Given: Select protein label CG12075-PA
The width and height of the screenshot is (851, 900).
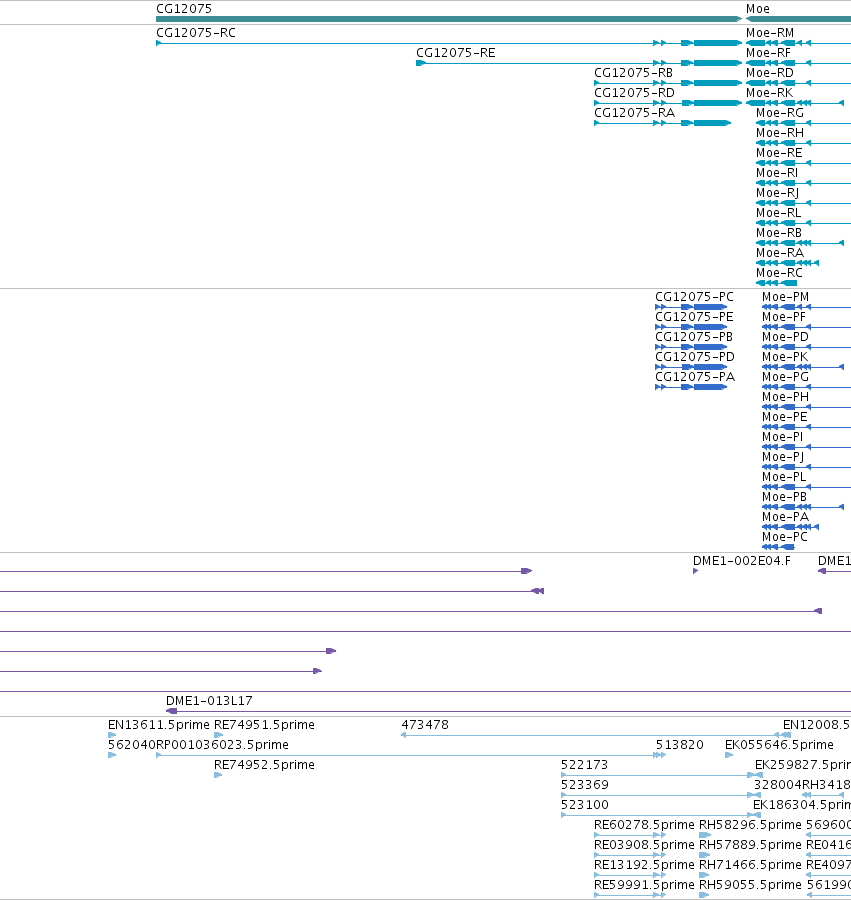Looking at the screenshot, I should click(695, 377).
